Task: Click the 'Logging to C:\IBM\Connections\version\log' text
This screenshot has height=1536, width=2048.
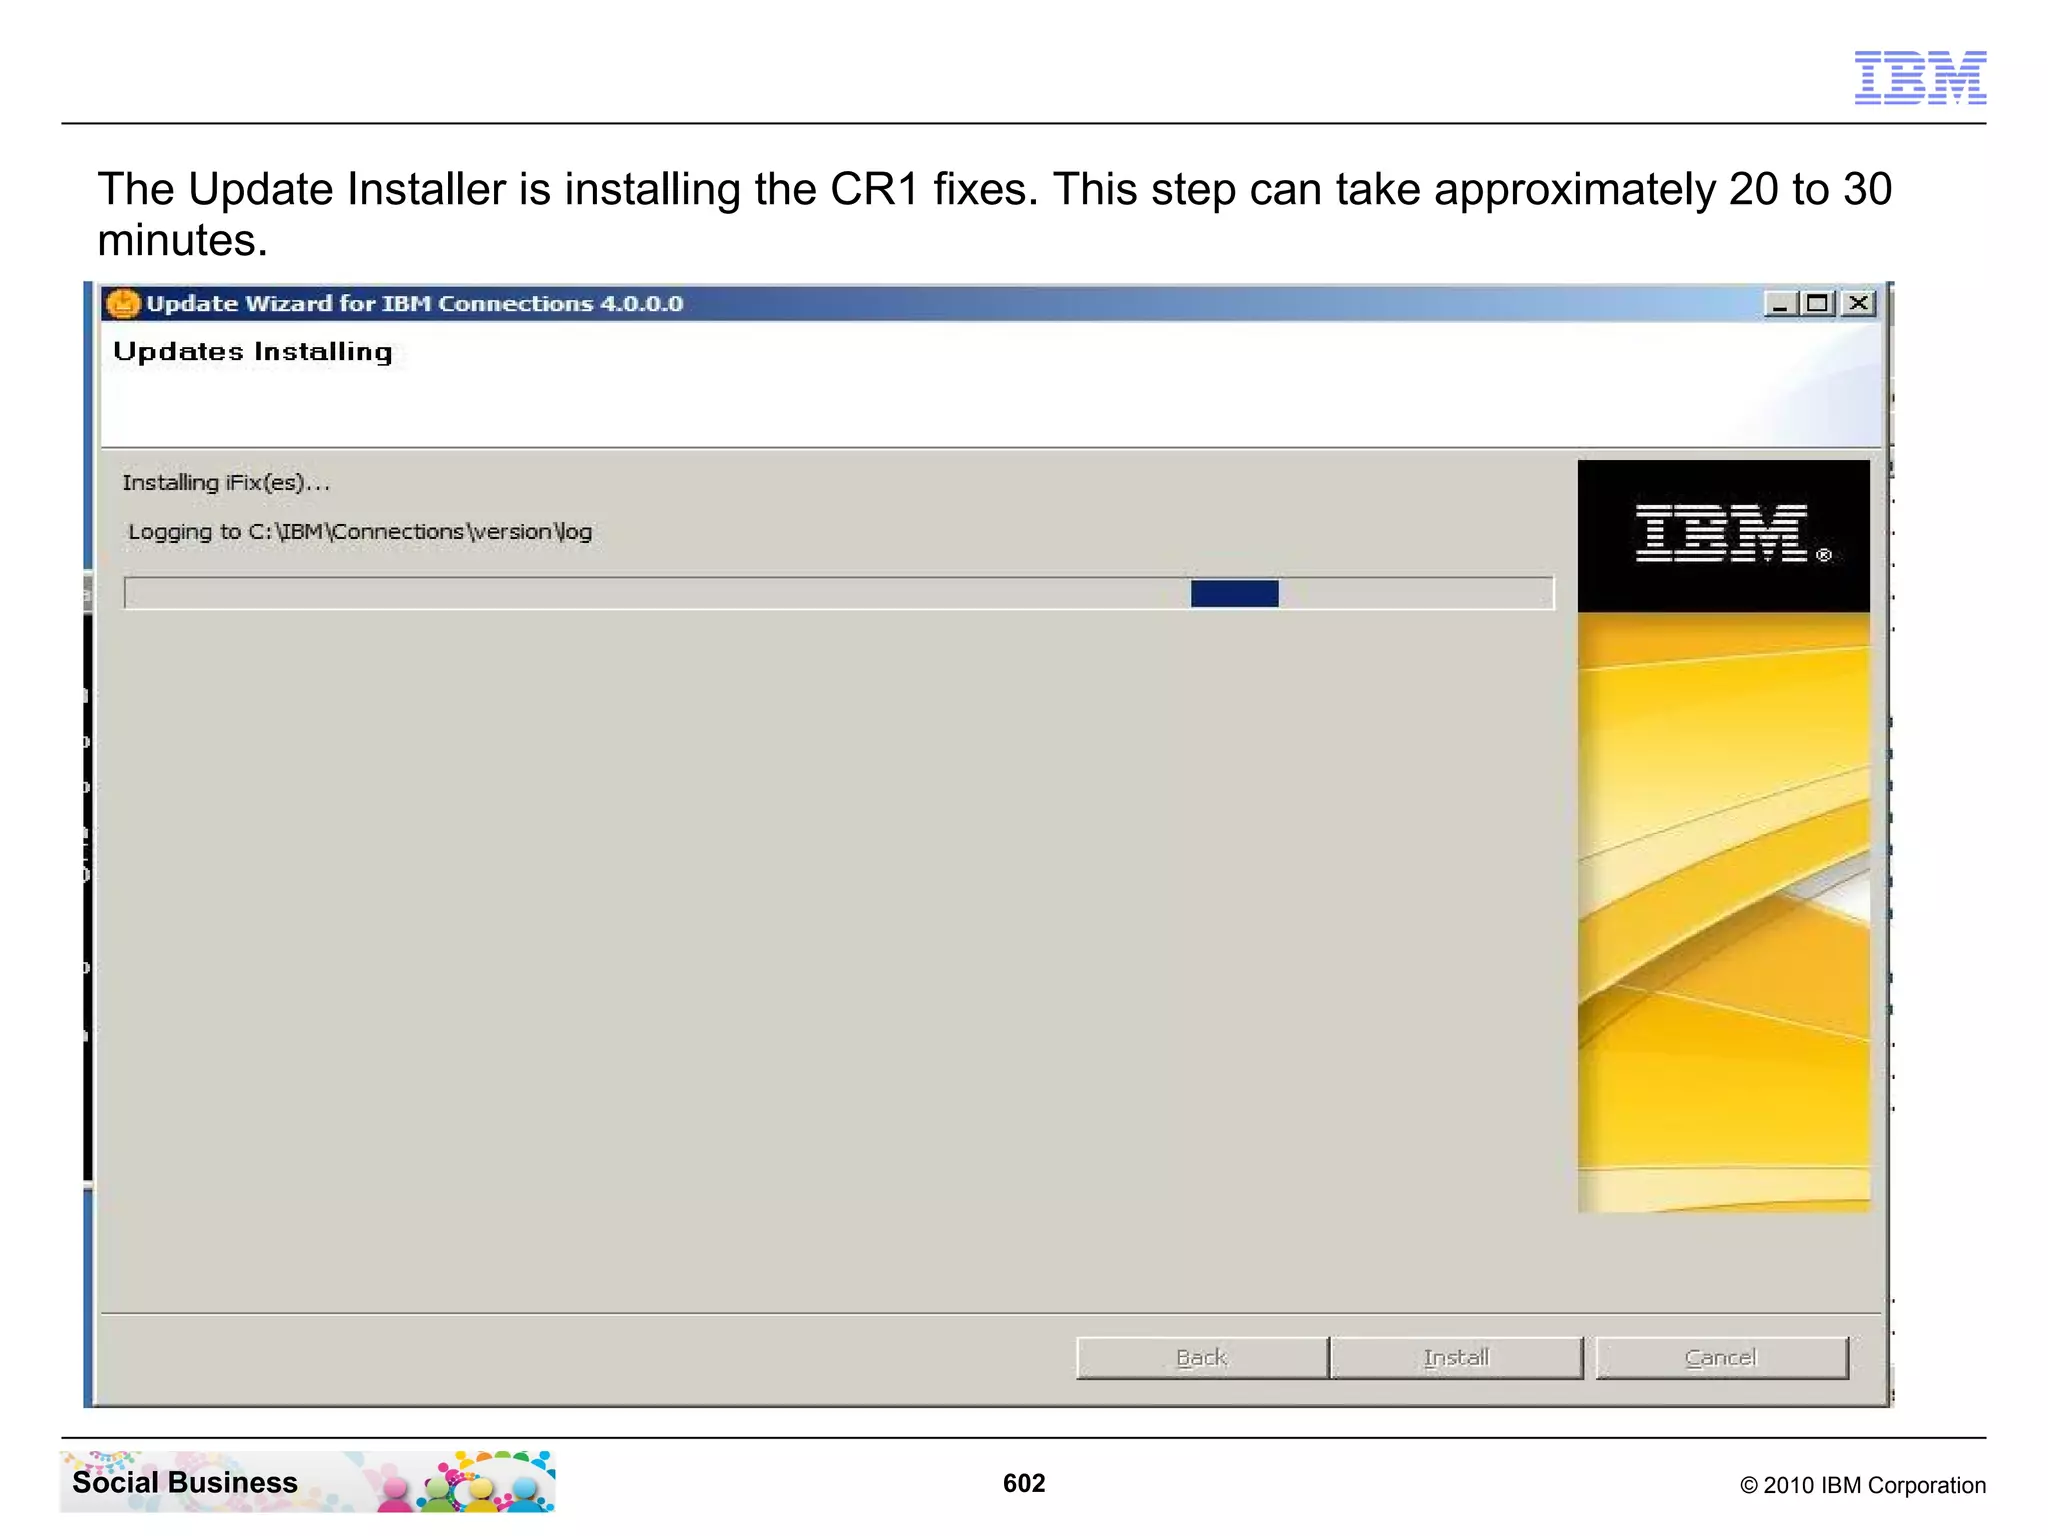Action: tap(360, 532)
